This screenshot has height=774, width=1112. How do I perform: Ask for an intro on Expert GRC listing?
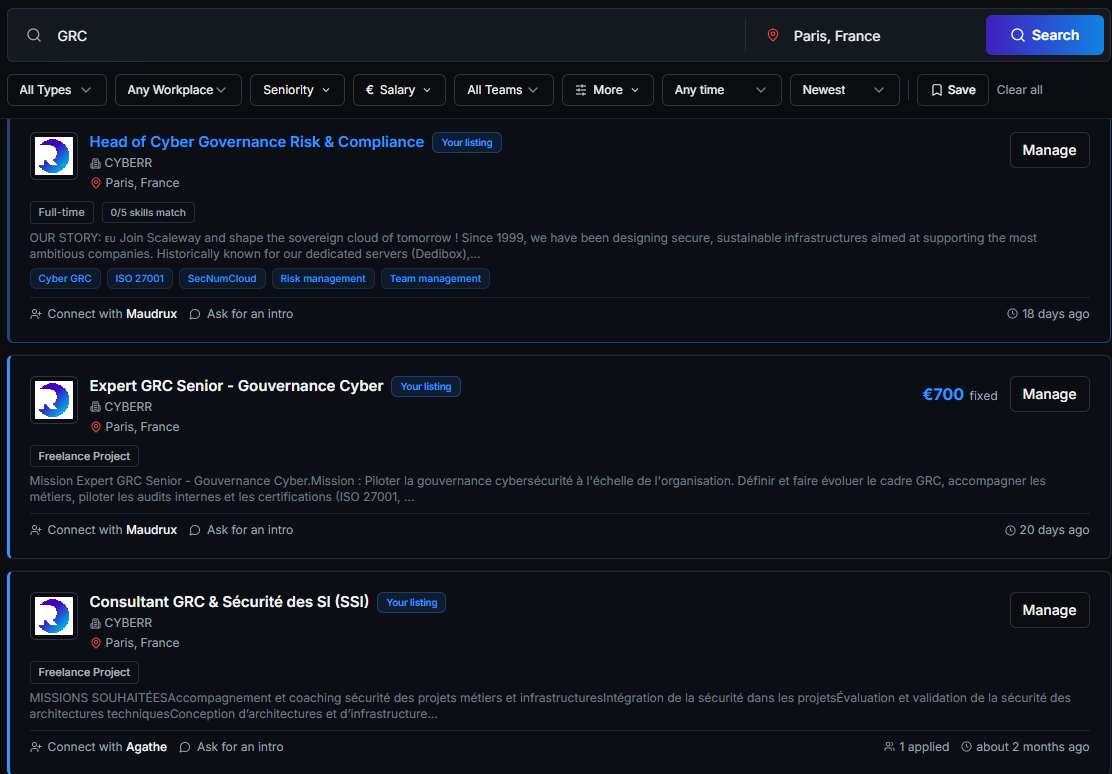point(241,530)
